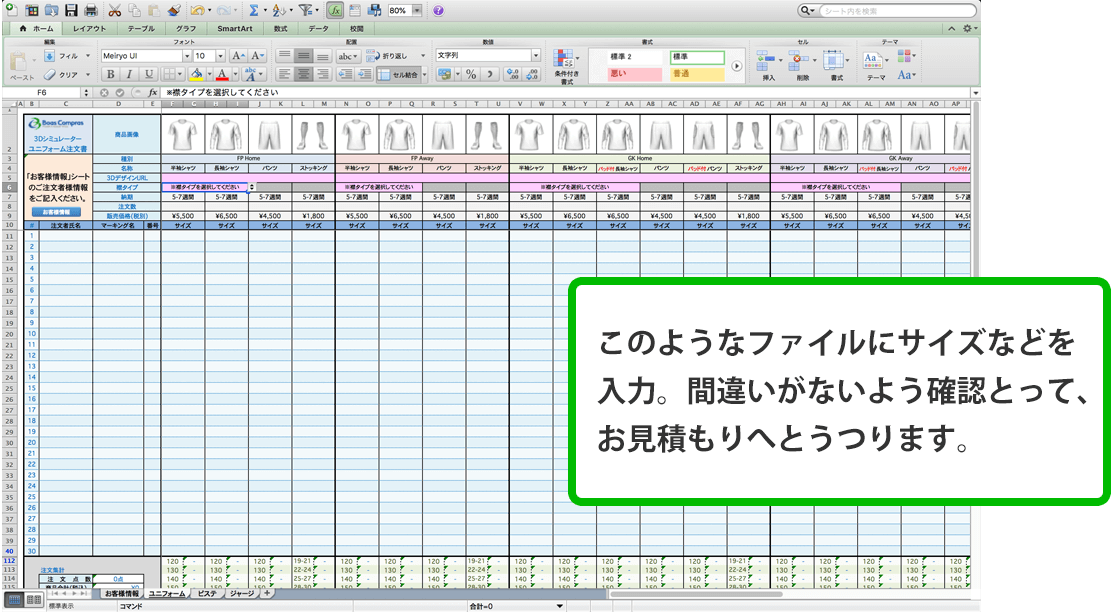Click the blue お客様情報 button in sheet

(56, 212)
